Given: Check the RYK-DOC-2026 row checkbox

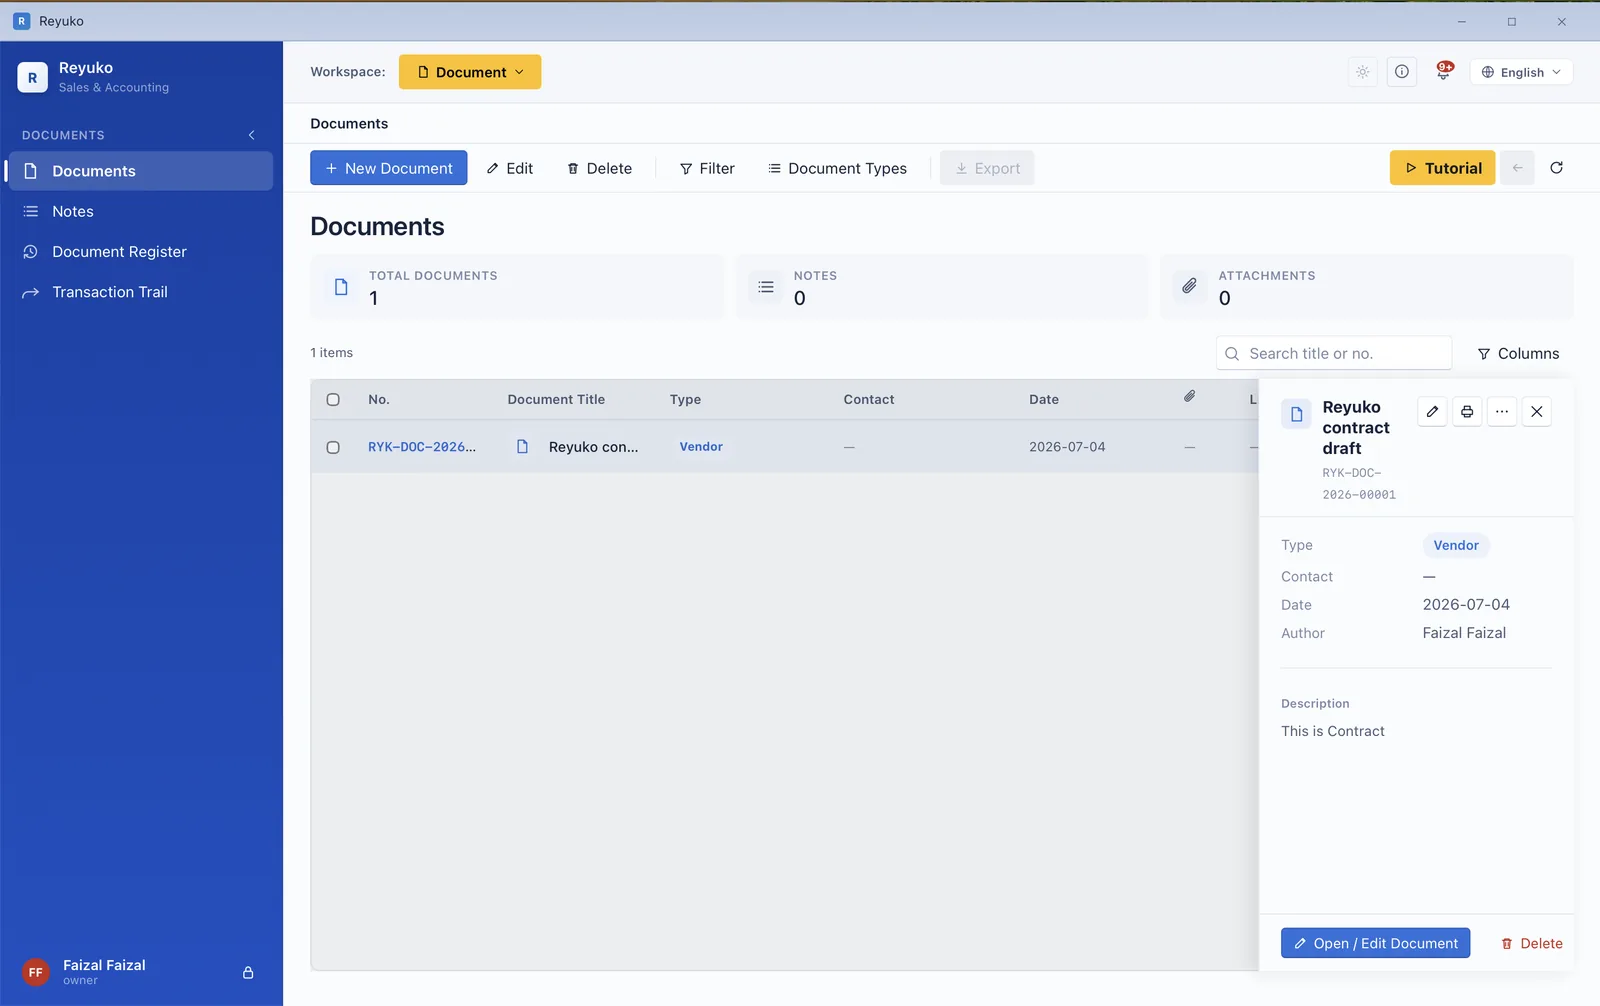Looking at the screenshot, I should point(333,448).
